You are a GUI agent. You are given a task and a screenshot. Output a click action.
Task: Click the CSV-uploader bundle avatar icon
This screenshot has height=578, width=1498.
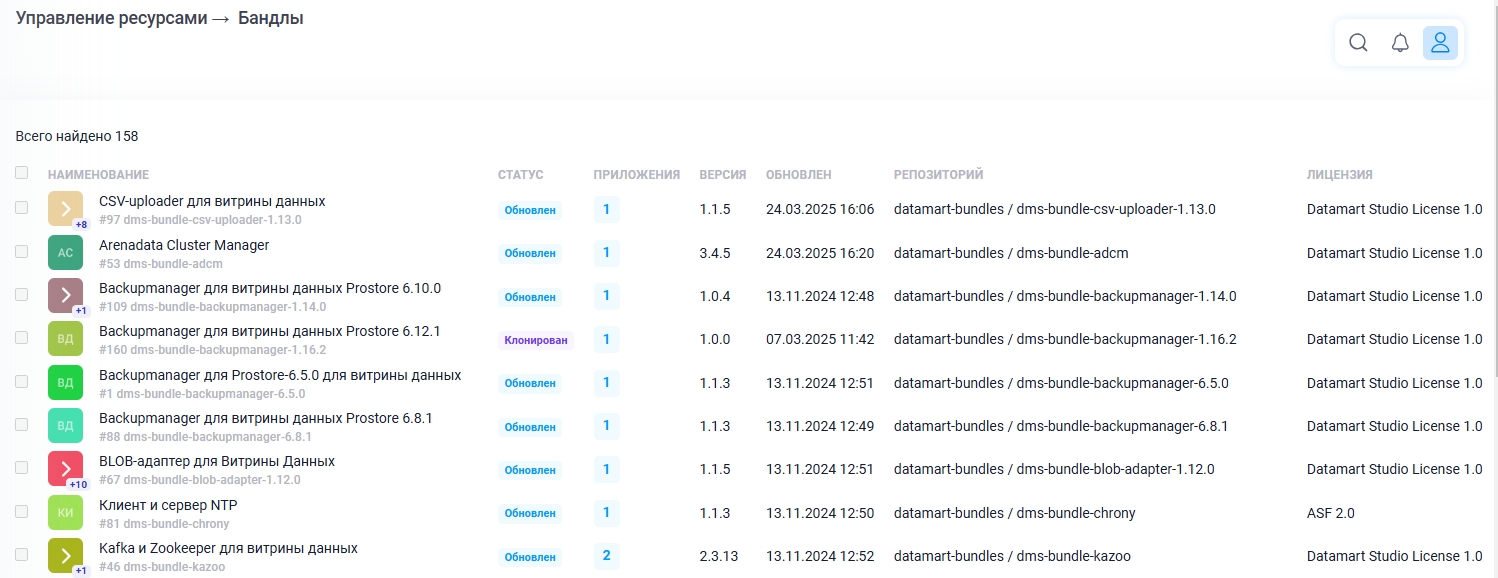65,209
